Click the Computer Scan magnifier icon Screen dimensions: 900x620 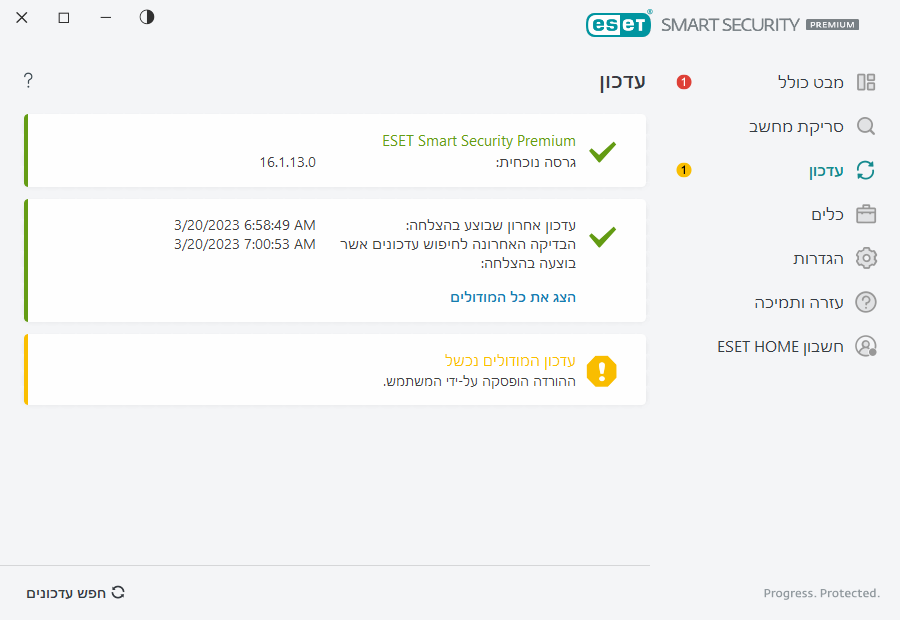[x=866, y=127]
